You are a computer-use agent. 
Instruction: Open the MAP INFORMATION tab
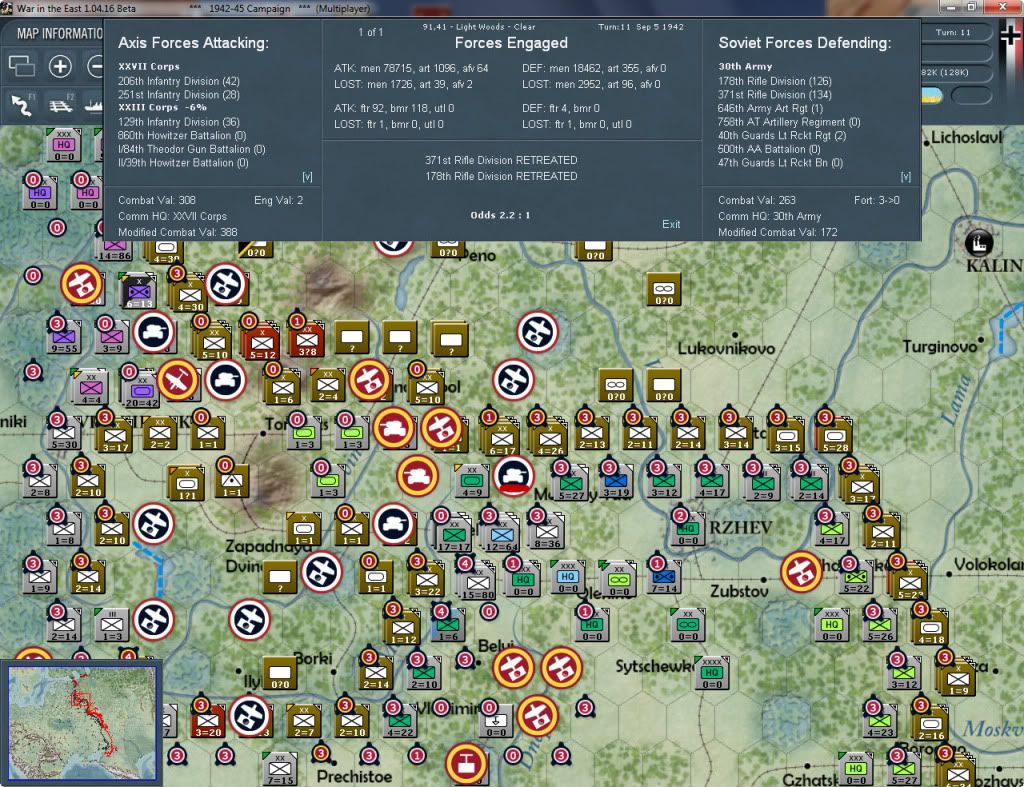[x=59, y=33]
